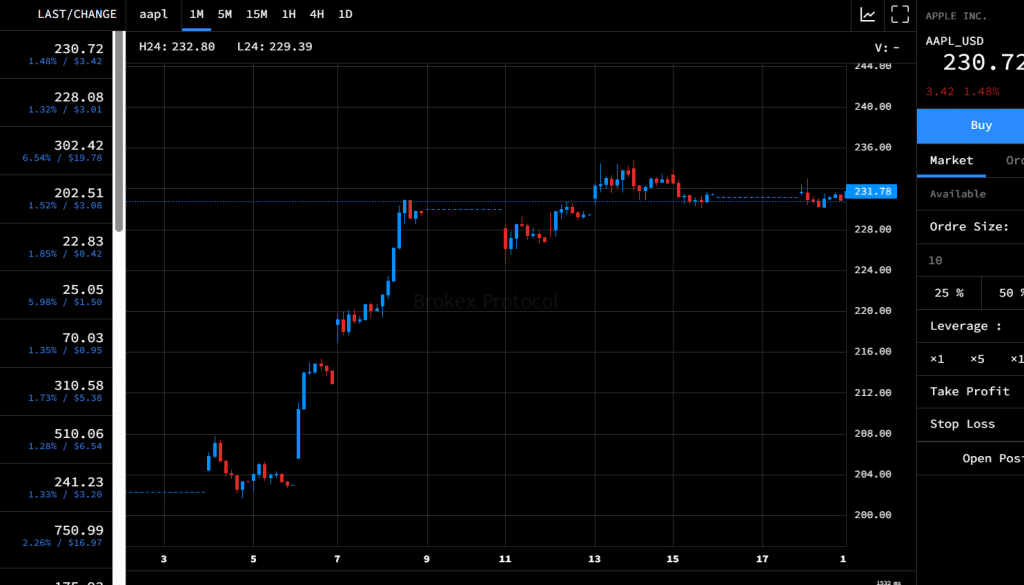Image resolution: width=1024 pixels, height=585 pixels.
Task: Select watchlist row priced 25.05
Action: (56, 295)
